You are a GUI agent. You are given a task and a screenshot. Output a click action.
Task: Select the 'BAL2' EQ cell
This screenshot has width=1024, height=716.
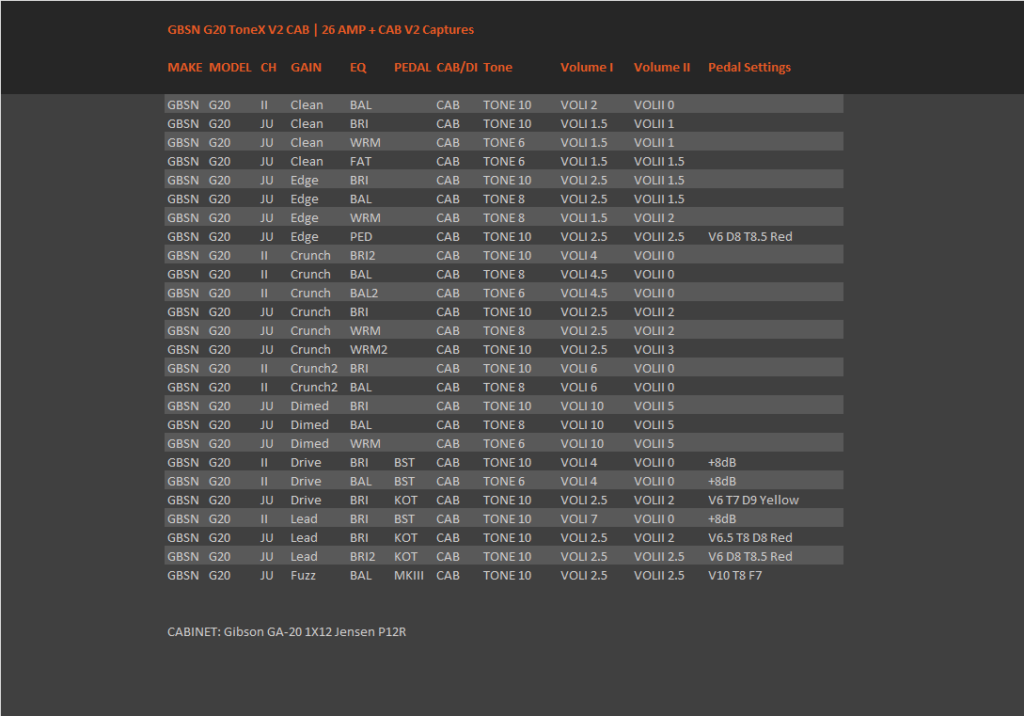coord(364,293)
